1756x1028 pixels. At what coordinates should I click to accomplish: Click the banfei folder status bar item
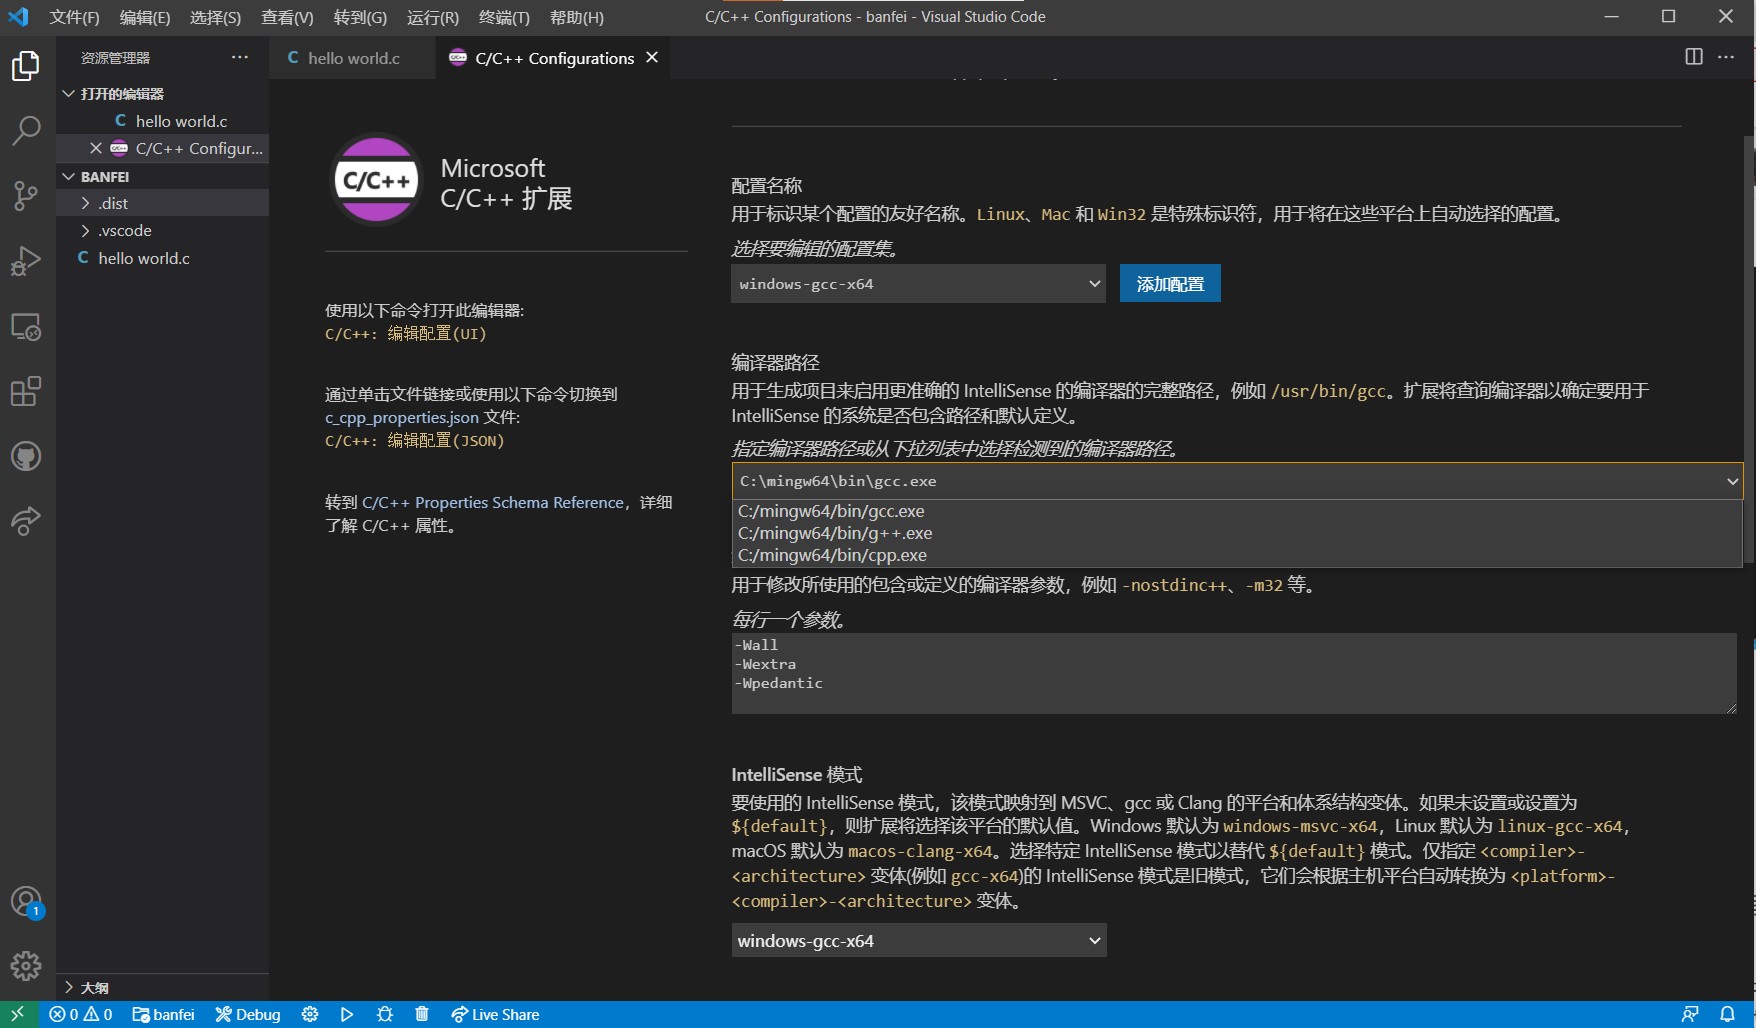point(163,1014)
